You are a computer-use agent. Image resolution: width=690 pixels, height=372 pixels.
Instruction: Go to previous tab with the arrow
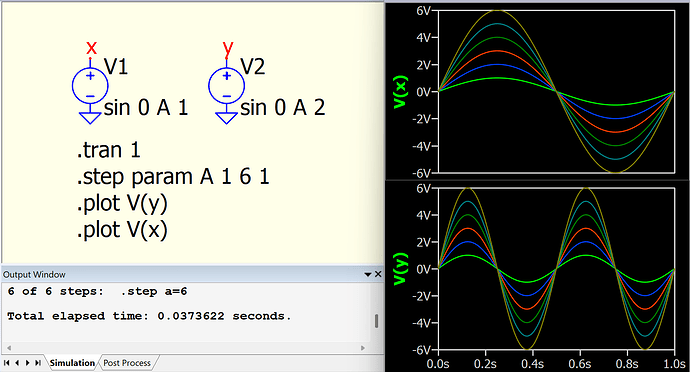(17, 363)
